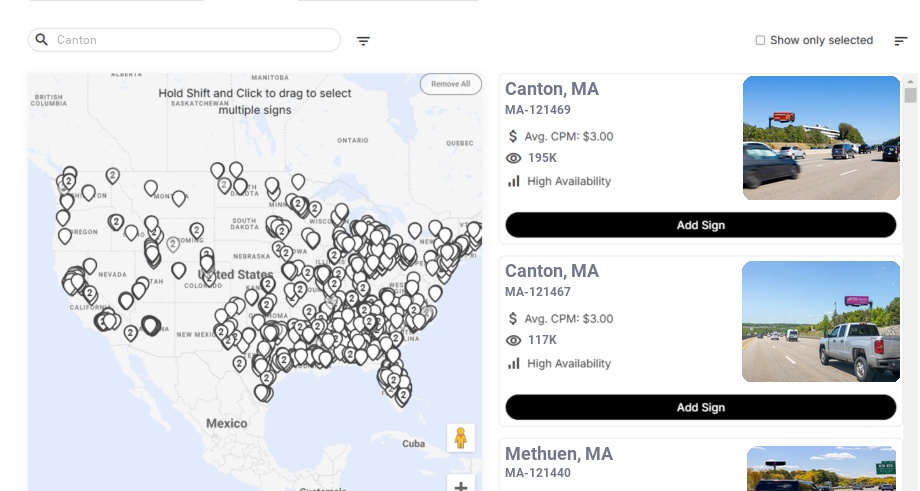Toggle the Show only selected checkbox
Viewport: 920px width, 491px height.
point(760,41)
